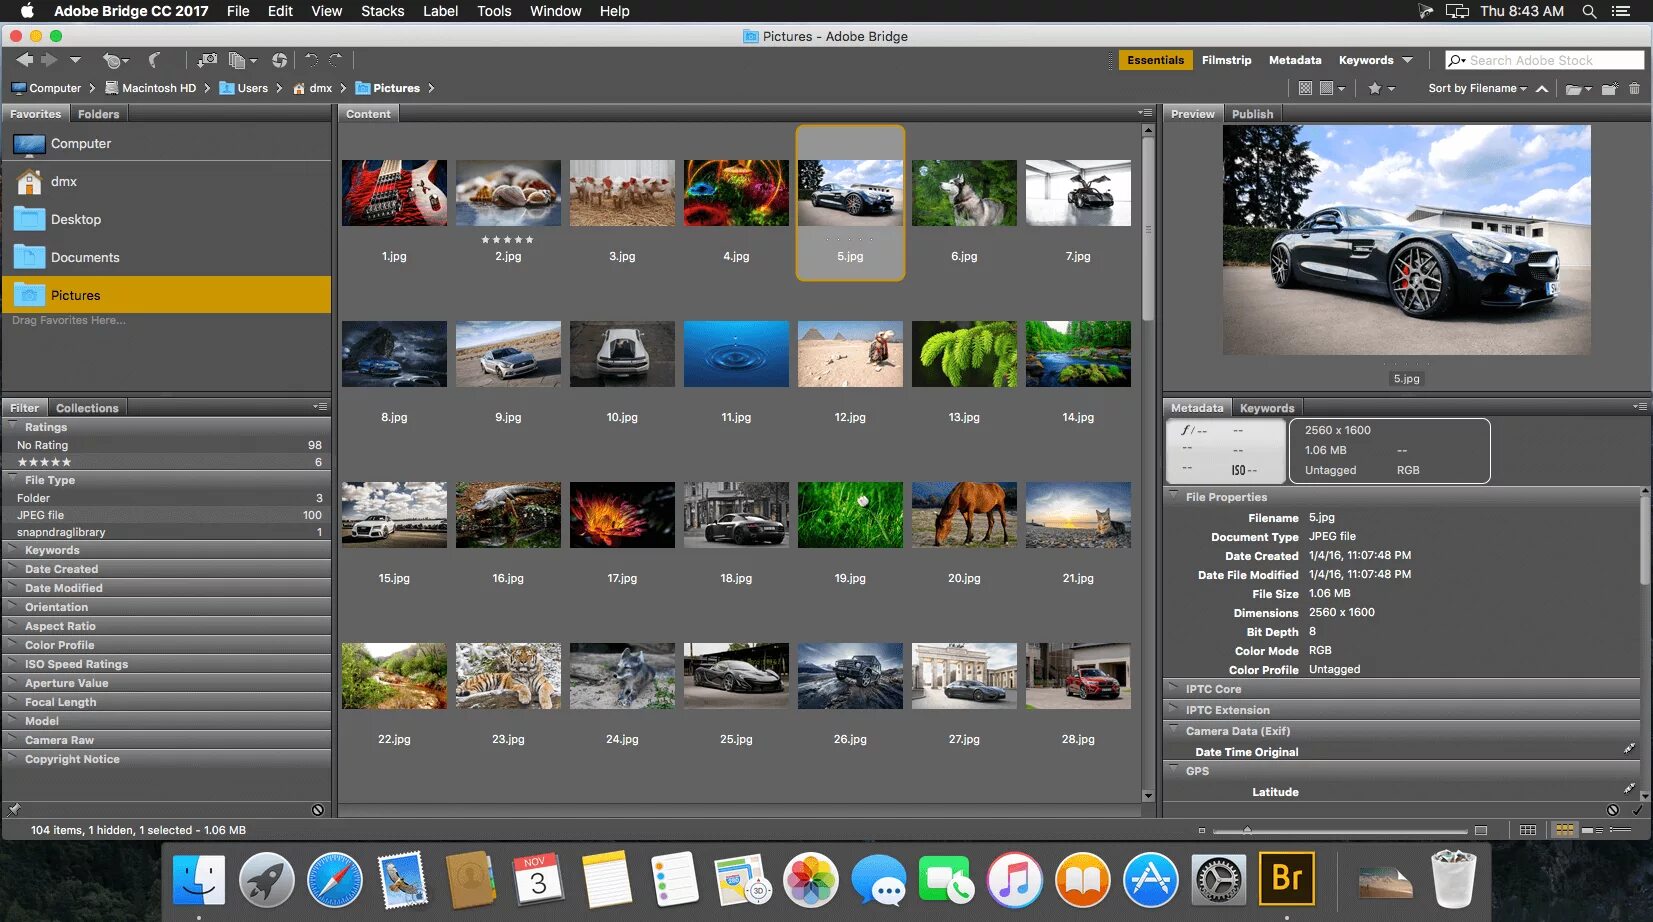Viewport: 1653px width, 922px height.
Task: Apply metadata changes checkmark
Action: click(1638, 810)
